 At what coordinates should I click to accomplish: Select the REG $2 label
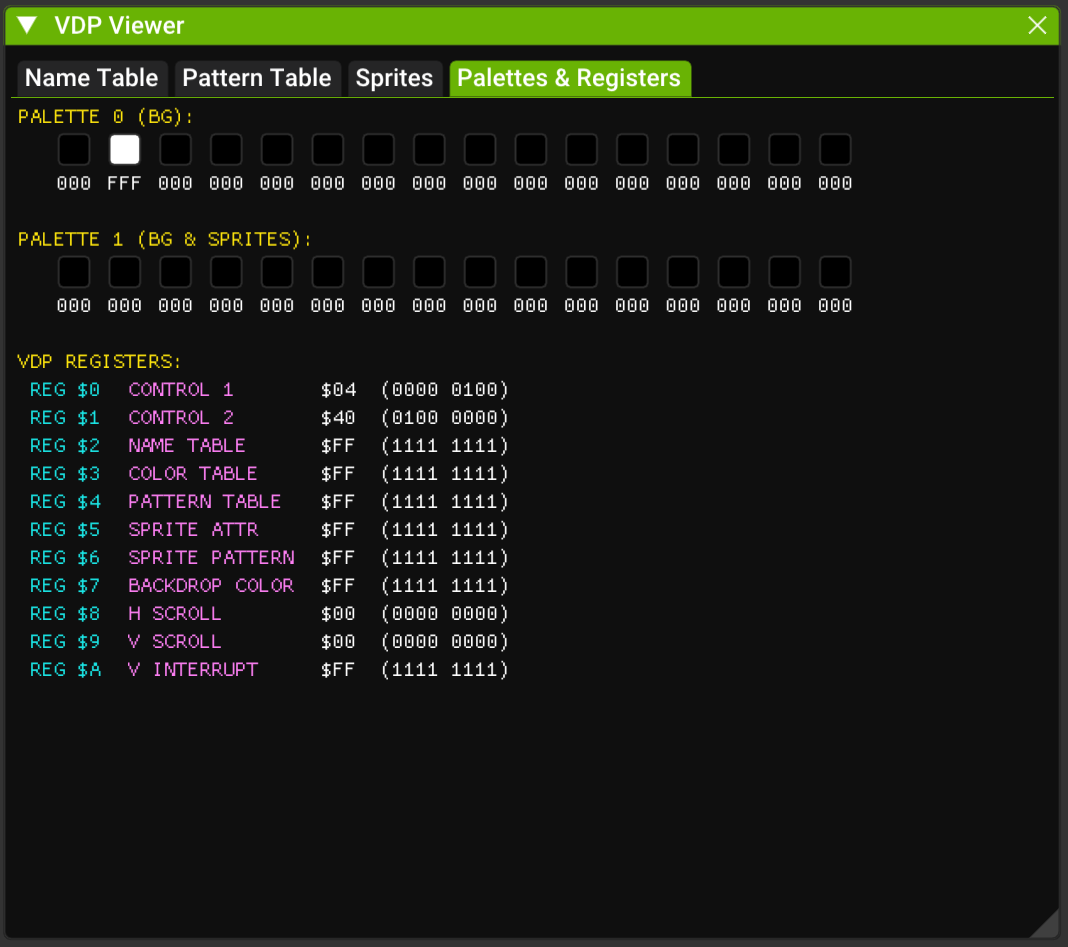(65, 446)
